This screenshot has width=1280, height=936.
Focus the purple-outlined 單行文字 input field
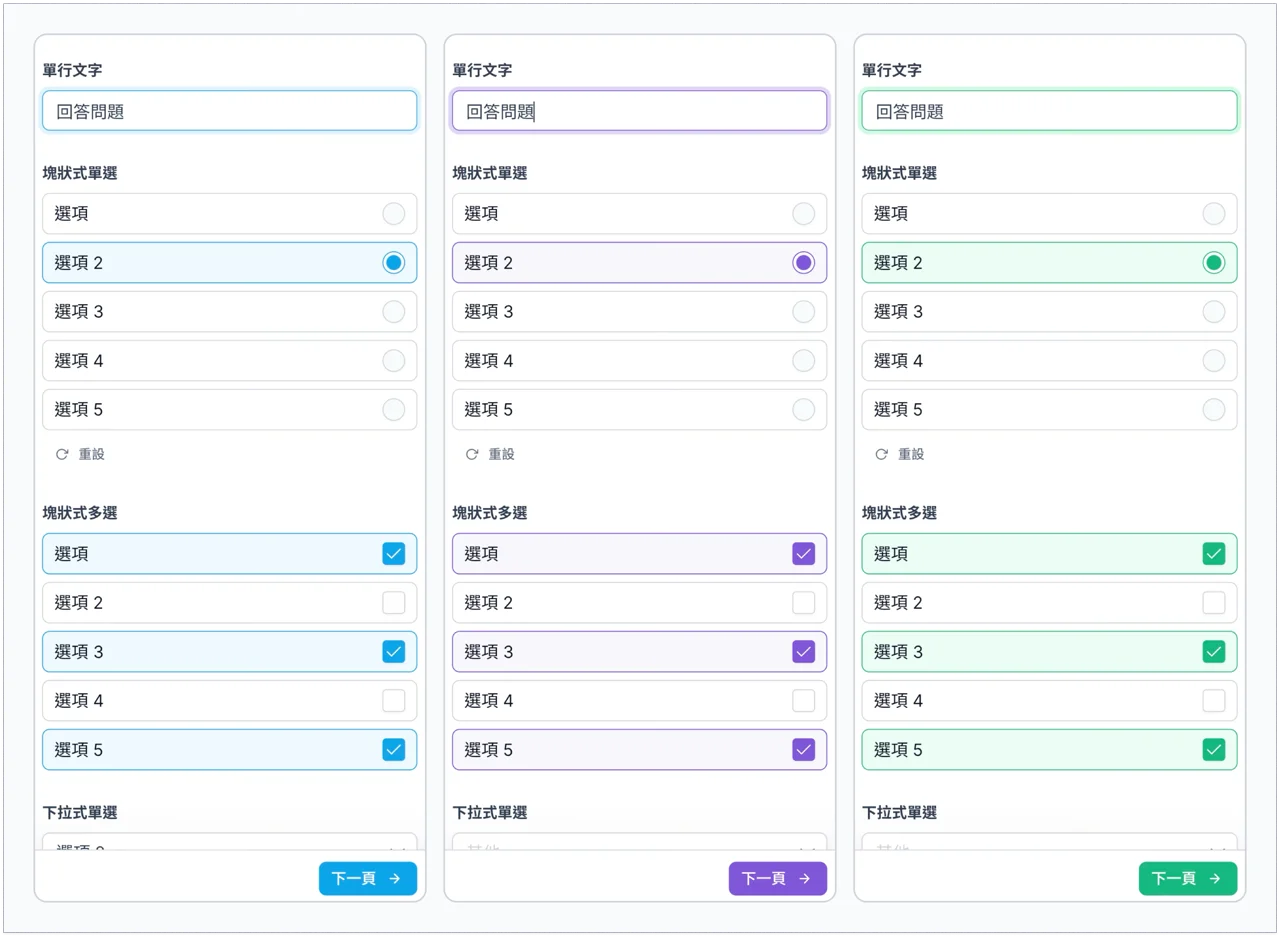(639, 111)
